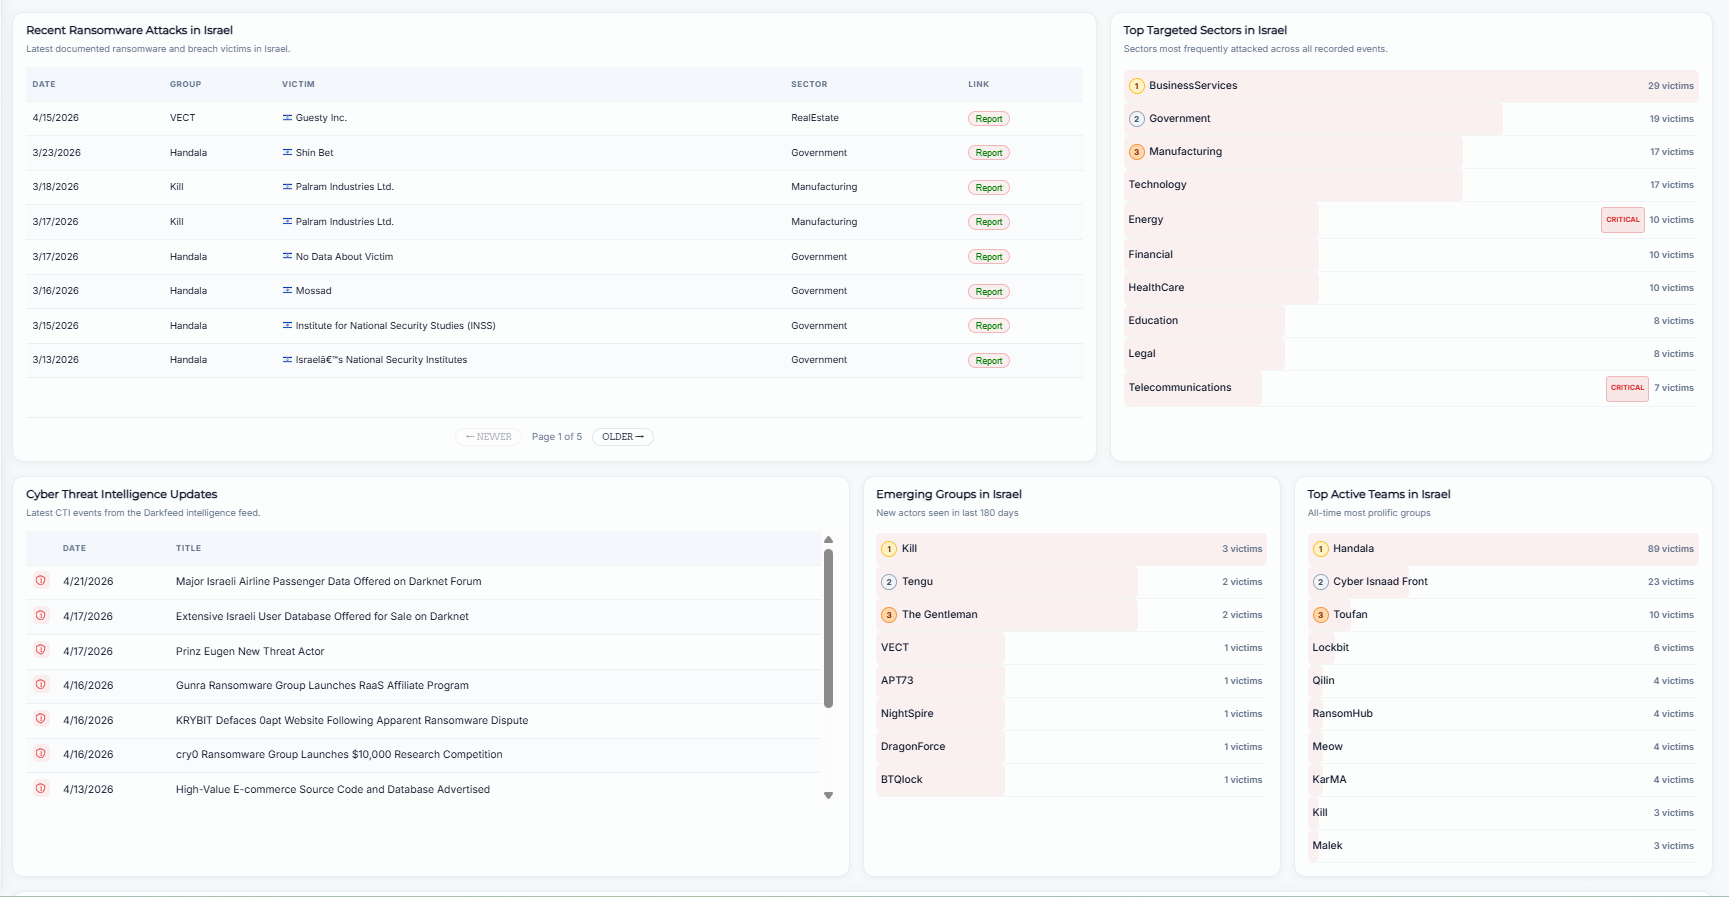The image size is (1729, 897).
Task: Open KRYBIT Defaces 0apt Website event
Action: (352, 720)
